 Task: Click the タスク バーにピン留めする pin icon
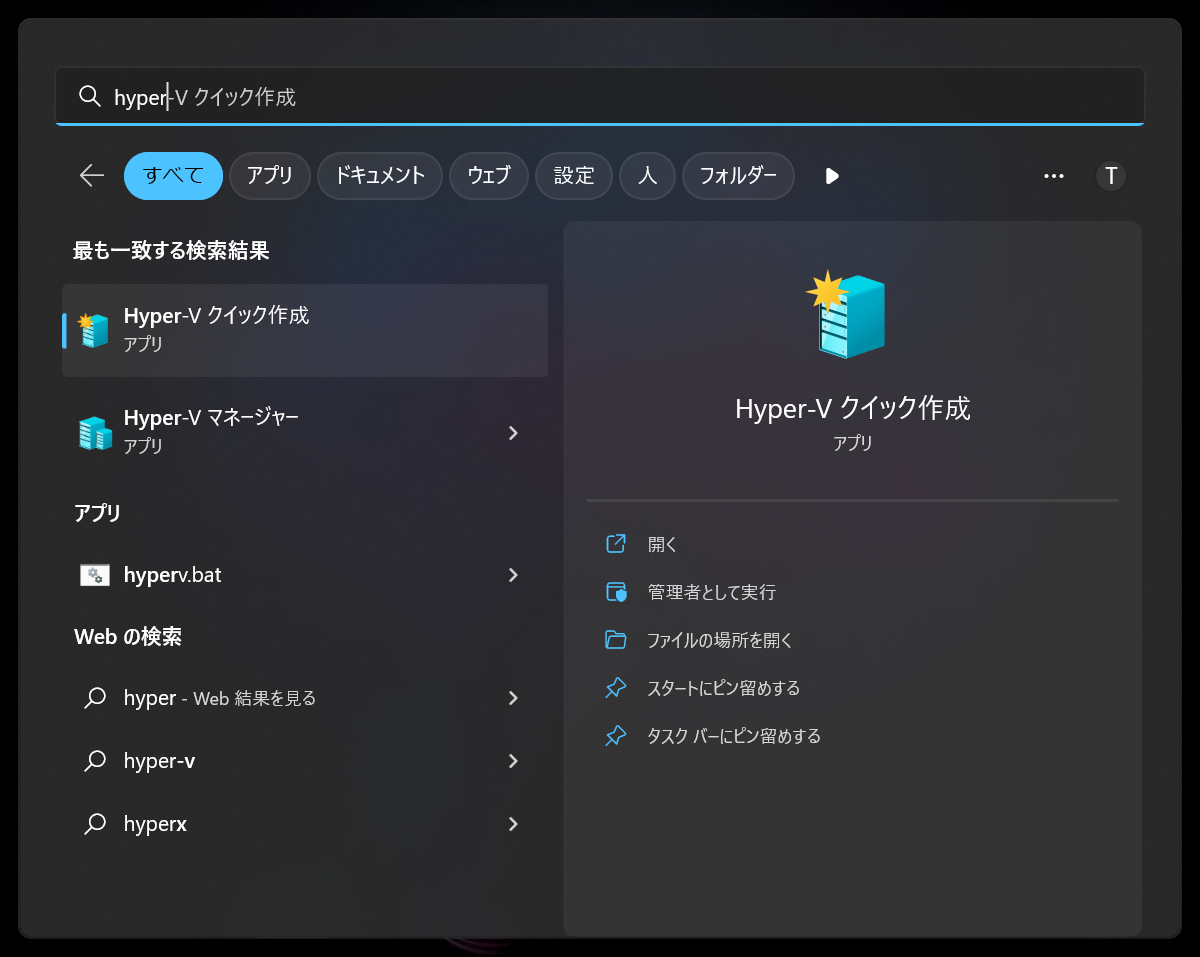614,736
